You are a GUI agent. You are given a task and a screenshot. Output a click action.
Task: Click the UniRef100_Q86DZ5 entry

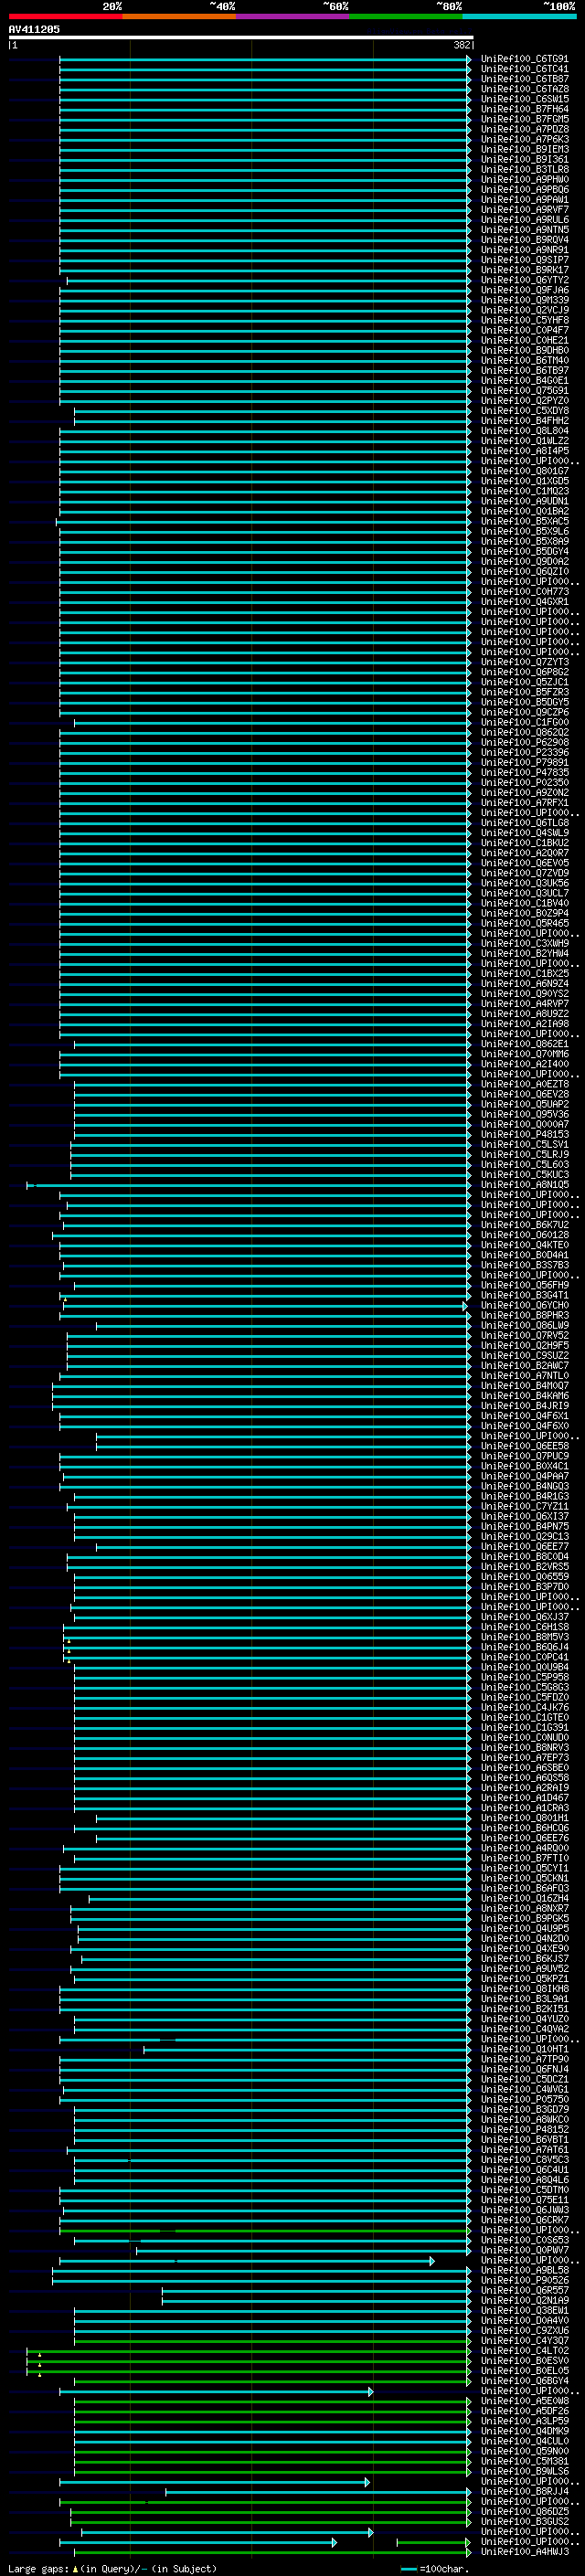524,2512
